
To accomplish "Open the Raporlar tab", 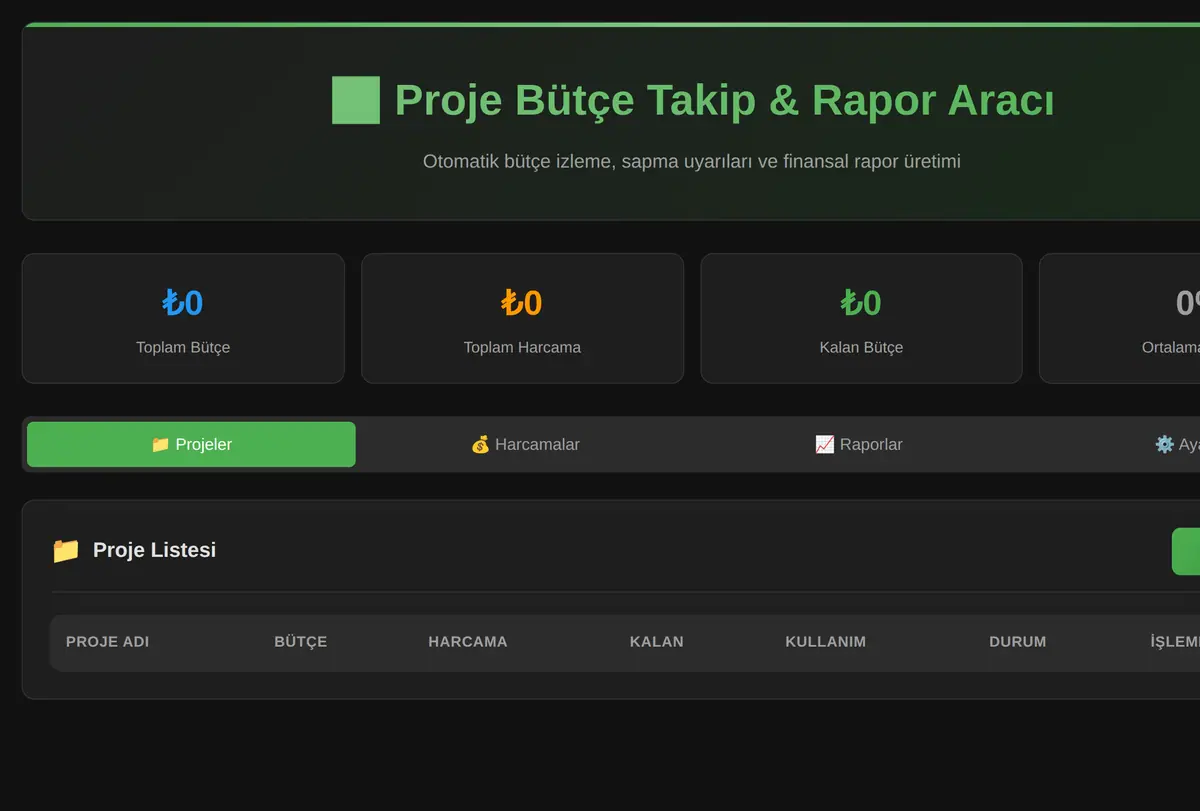I will 859,444.
